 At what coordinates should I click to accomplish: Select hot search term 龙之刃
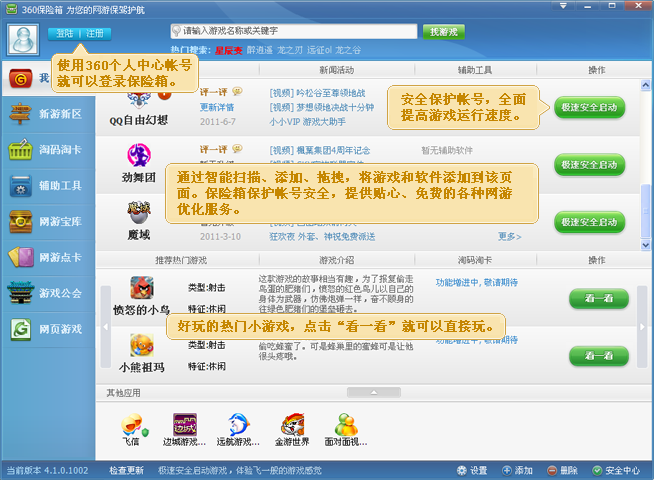click(290, 50)
